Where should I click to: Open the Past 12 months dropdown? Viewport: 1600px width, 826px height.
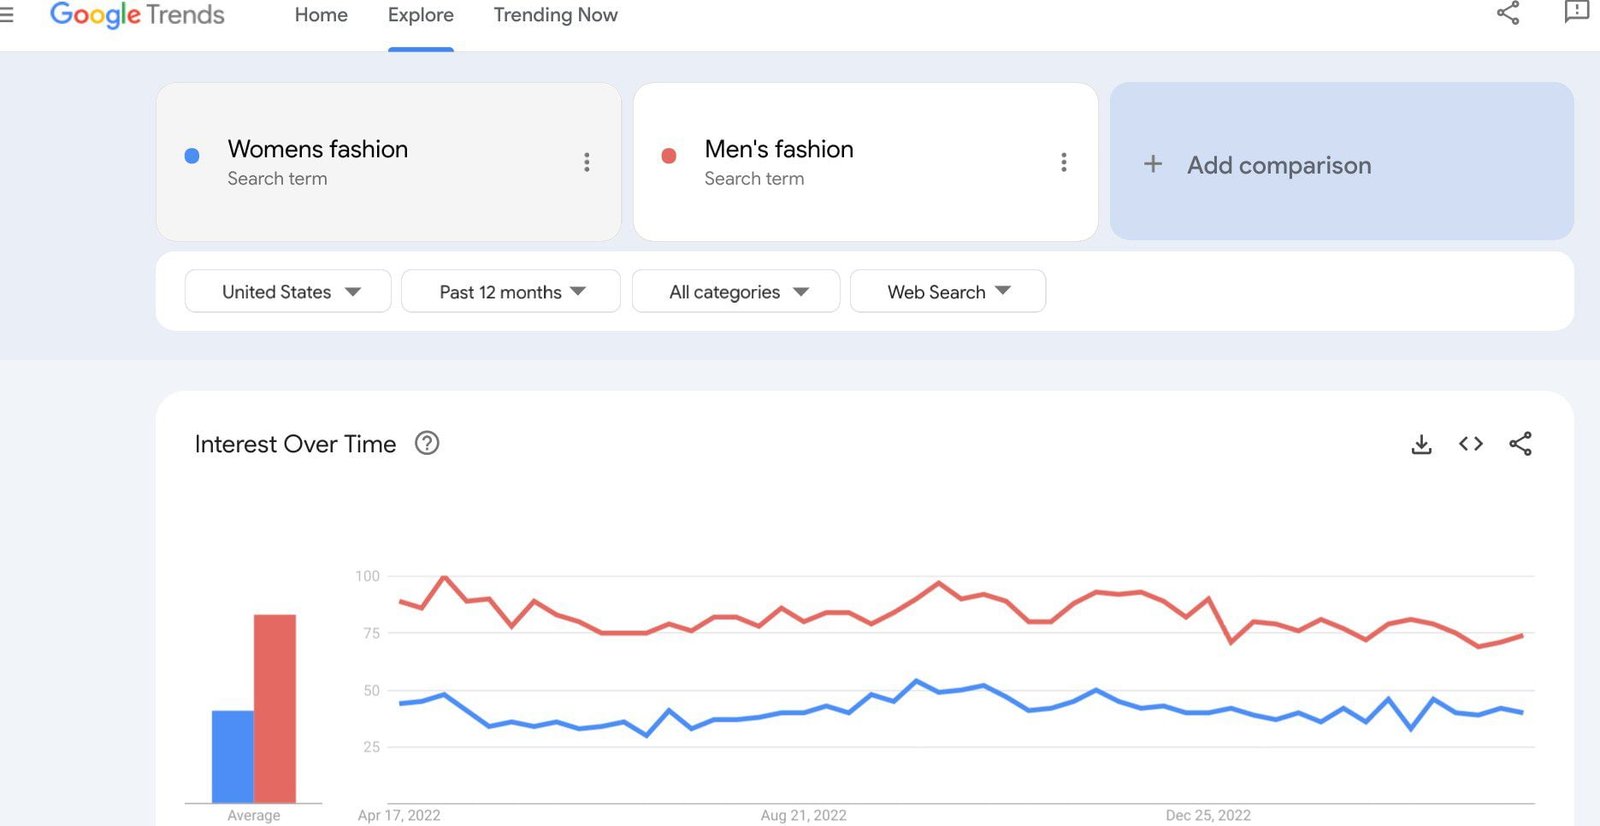(511, 291)
